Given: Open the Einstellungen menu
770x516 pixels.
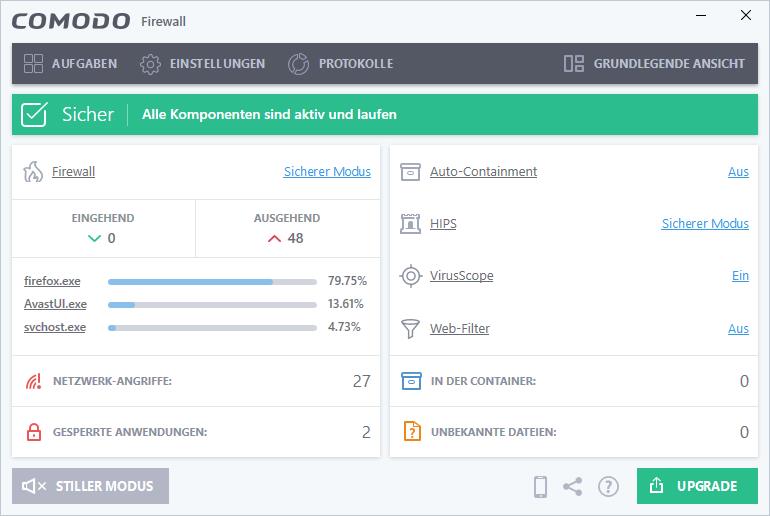Looking at the screenshot, I should [x=202, y=64].
